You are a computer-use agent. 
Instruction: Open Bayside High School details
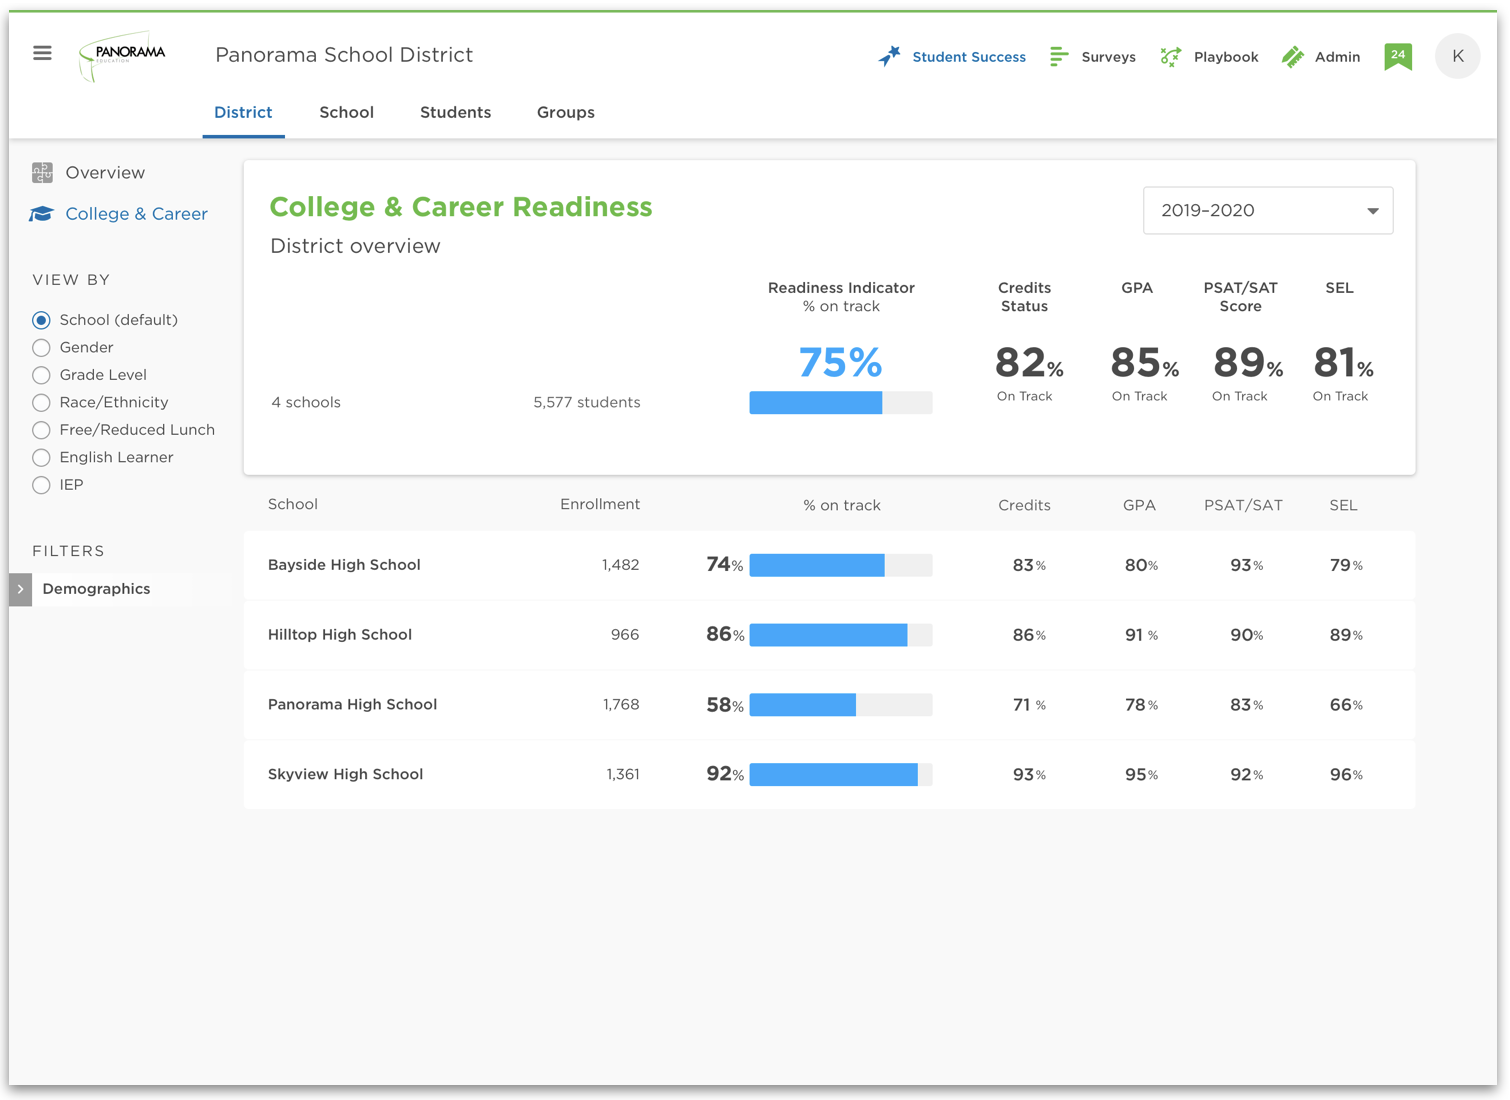pos(344,565)
